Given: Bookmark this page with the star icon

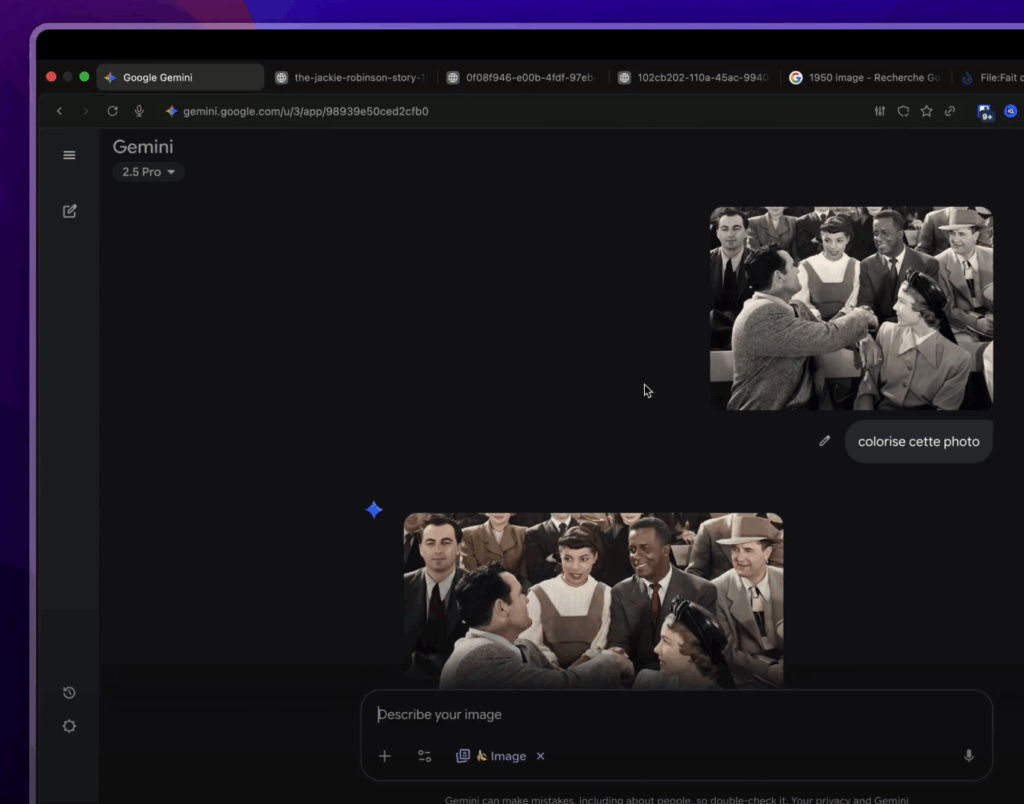Looking at the screenshot, I should click(926, 111).
